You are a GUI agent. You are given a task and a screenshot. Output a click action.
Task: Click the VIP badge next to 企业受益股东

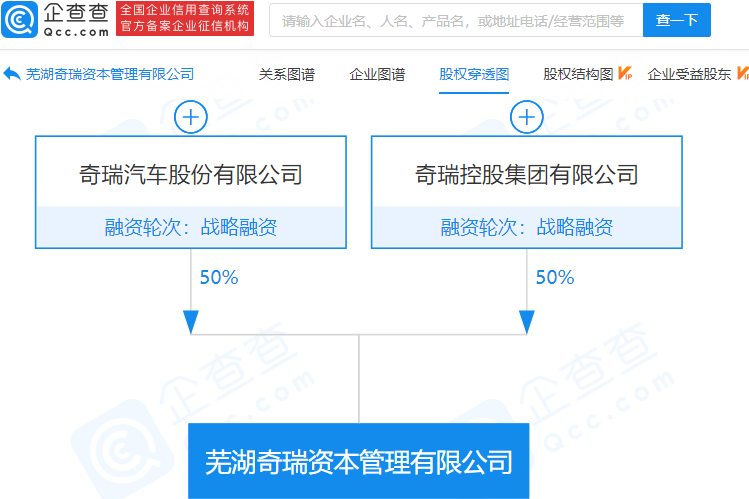click(743, 74)
